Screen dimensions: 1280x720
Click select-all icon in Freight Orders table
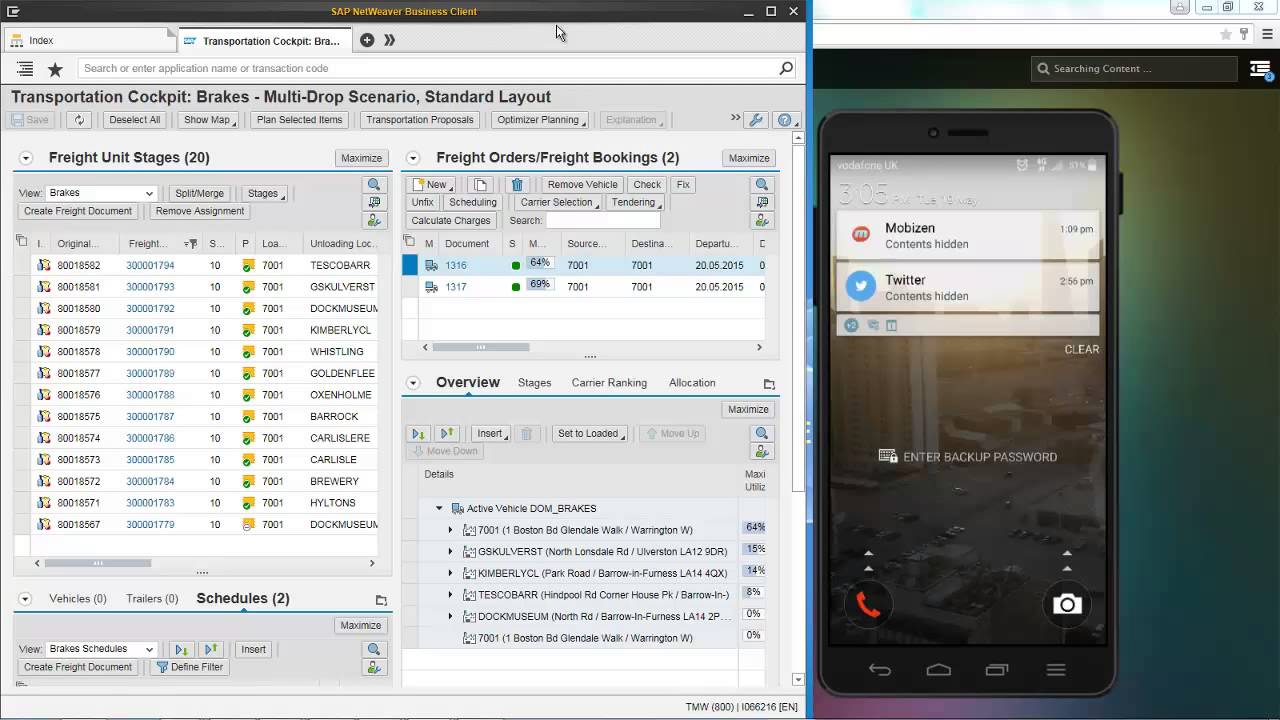408,241
